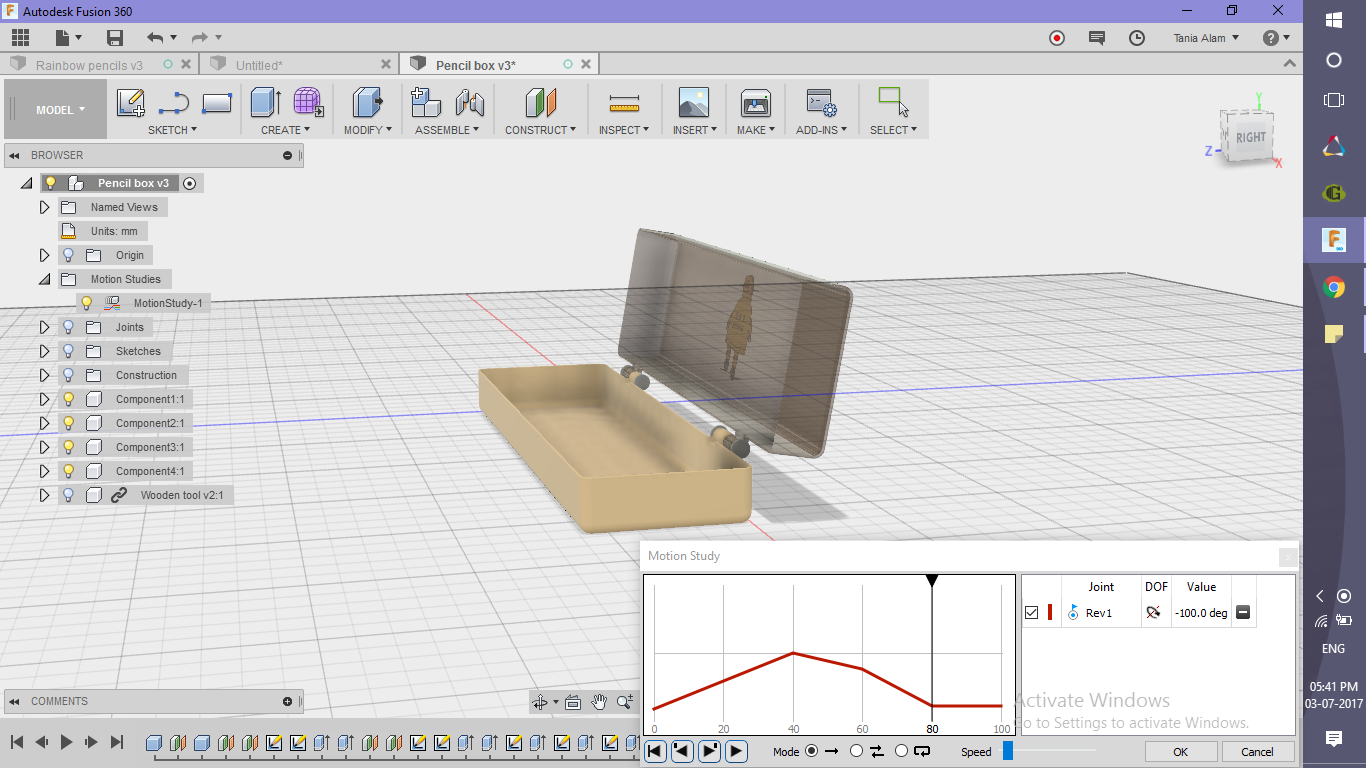Viewport: 1366px width, 768px height.
Task: Toggle visibility lightbulb for Component1:1
Action: (69, 399)
